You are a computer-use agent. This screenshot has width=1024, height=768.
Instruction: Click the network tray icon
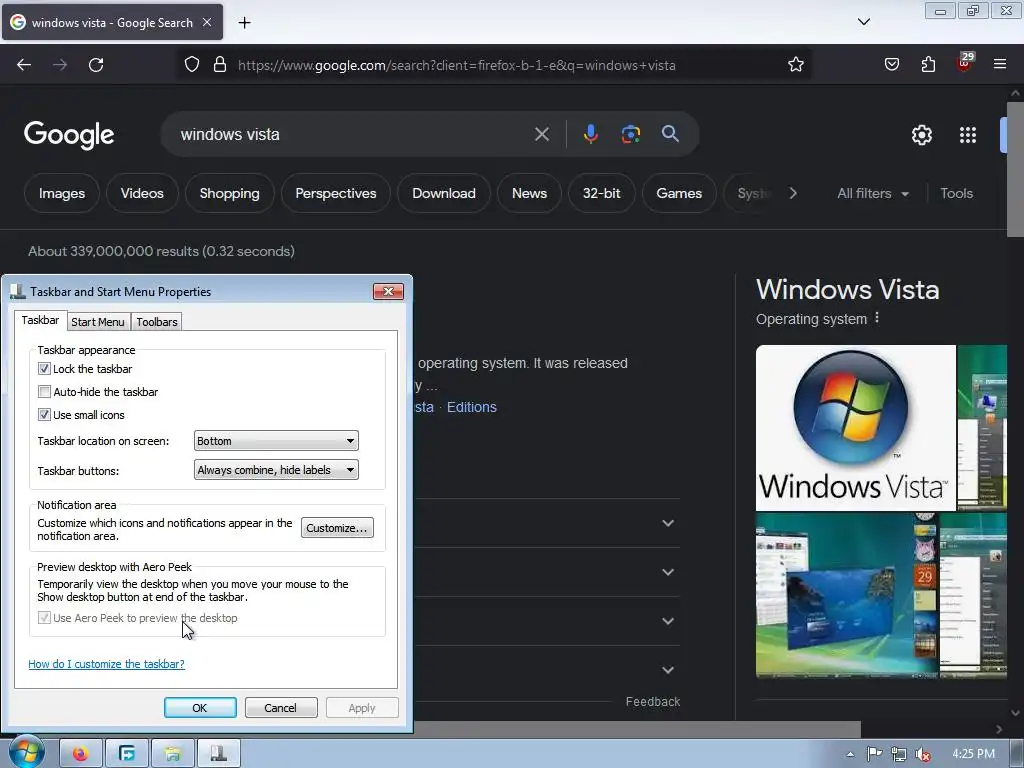[899, 754]
